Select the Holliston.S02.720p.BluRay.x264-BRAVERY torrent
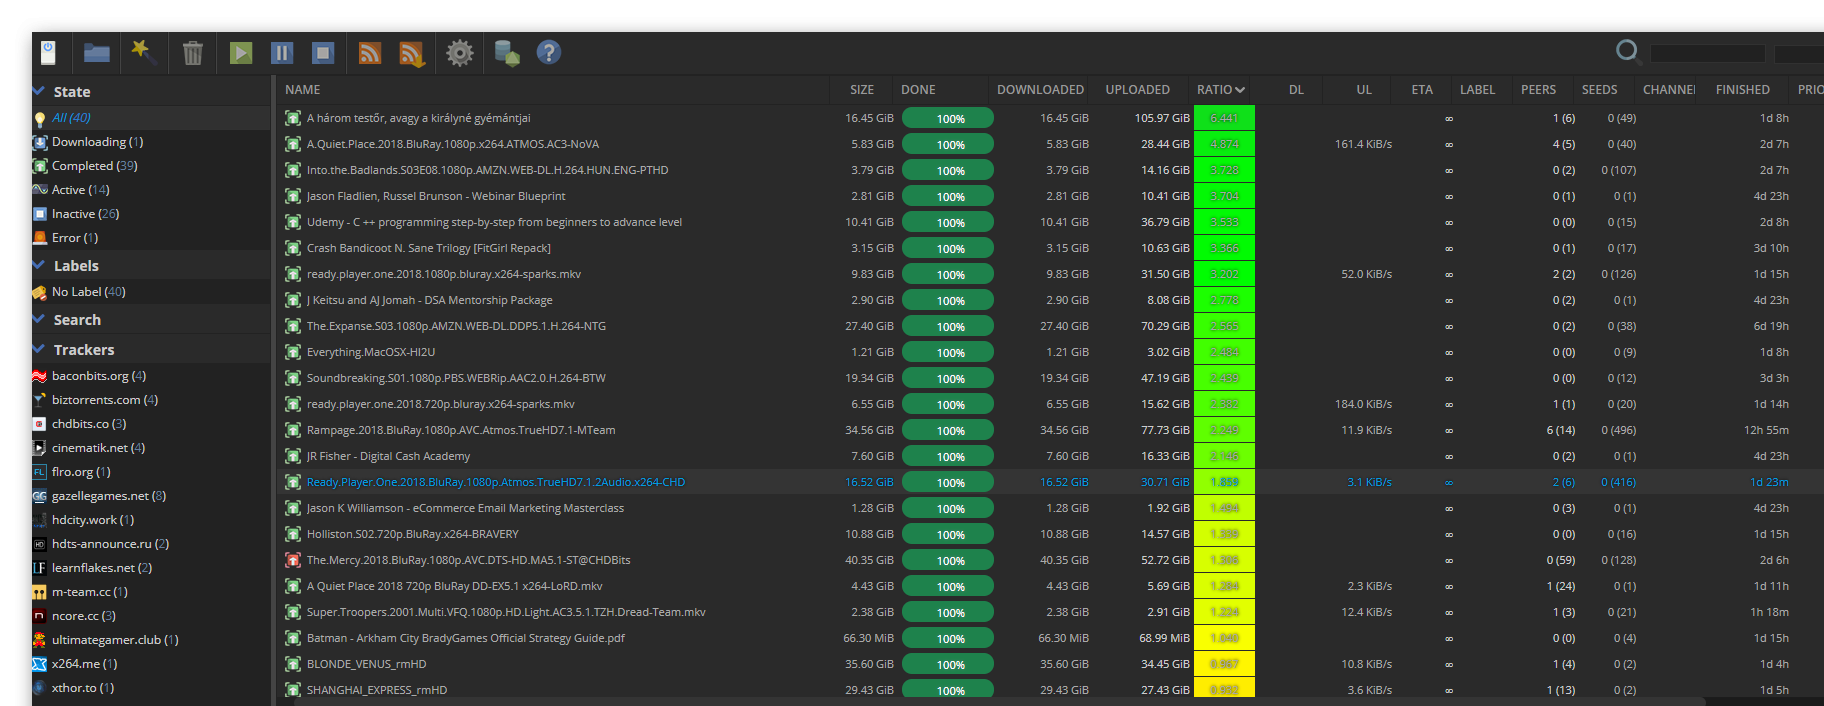 [1050, 534]
